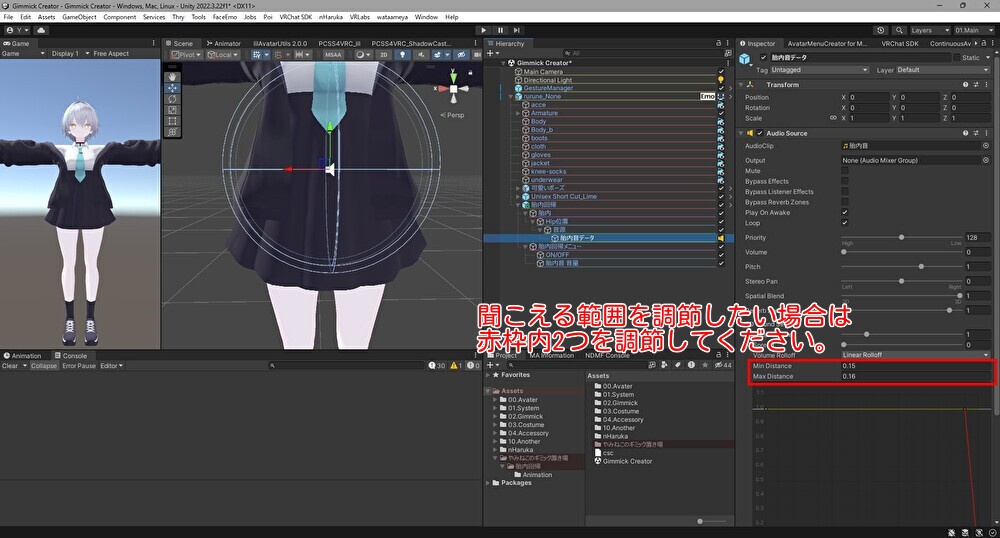The image size is (1000, 538).
Task: Switch to the Animation tab
Action: pos(22,356)
